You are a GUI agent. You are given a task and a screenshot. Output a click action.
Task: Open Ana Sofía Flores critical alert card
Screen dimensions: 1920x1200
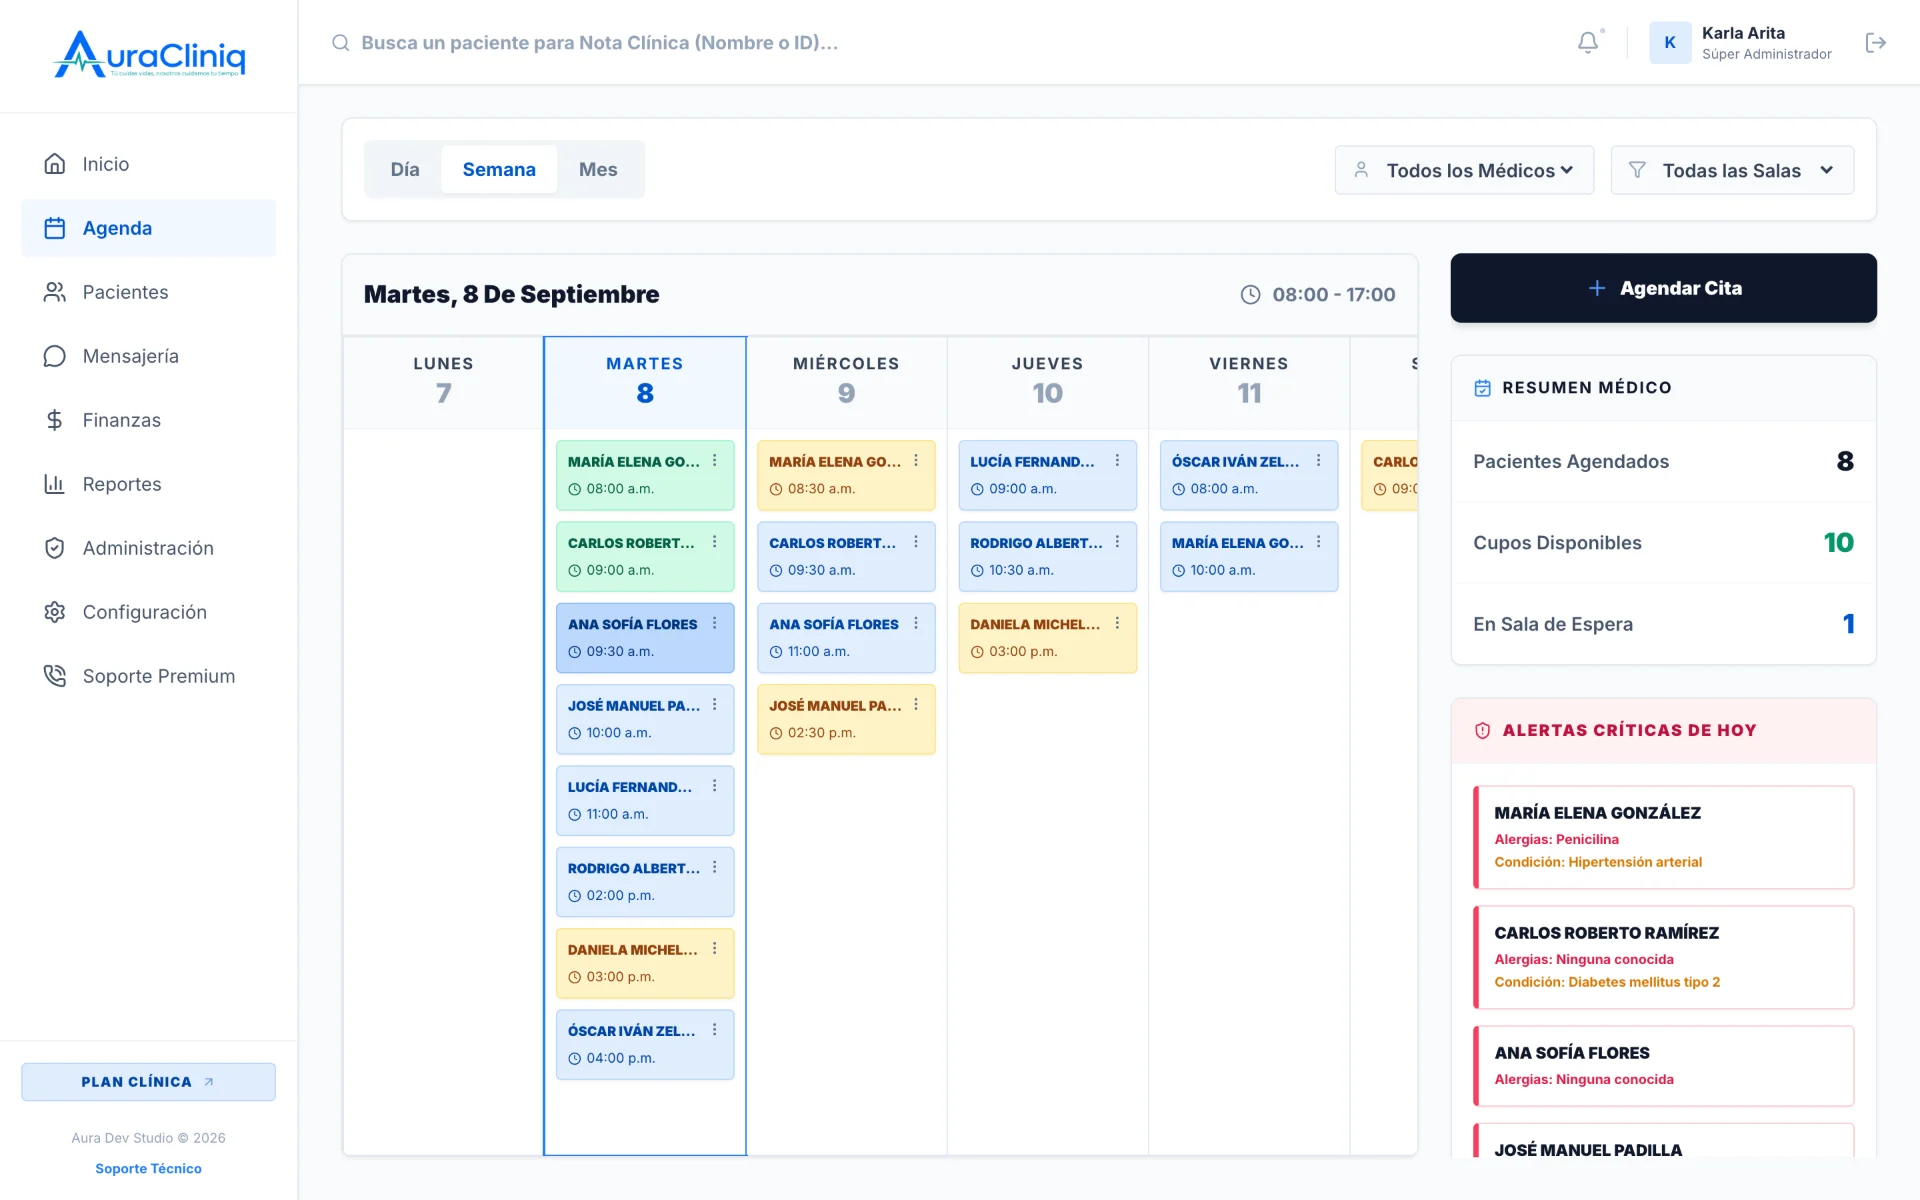[x=1663, y=1066]
